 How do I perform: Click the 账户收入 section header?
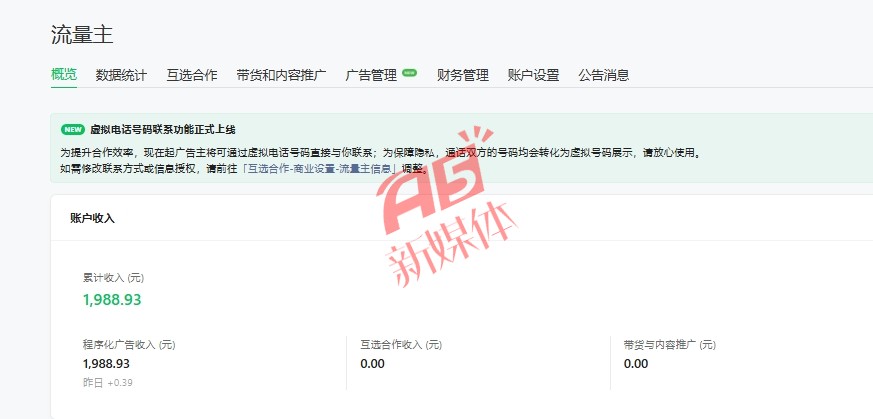point(92,218)
